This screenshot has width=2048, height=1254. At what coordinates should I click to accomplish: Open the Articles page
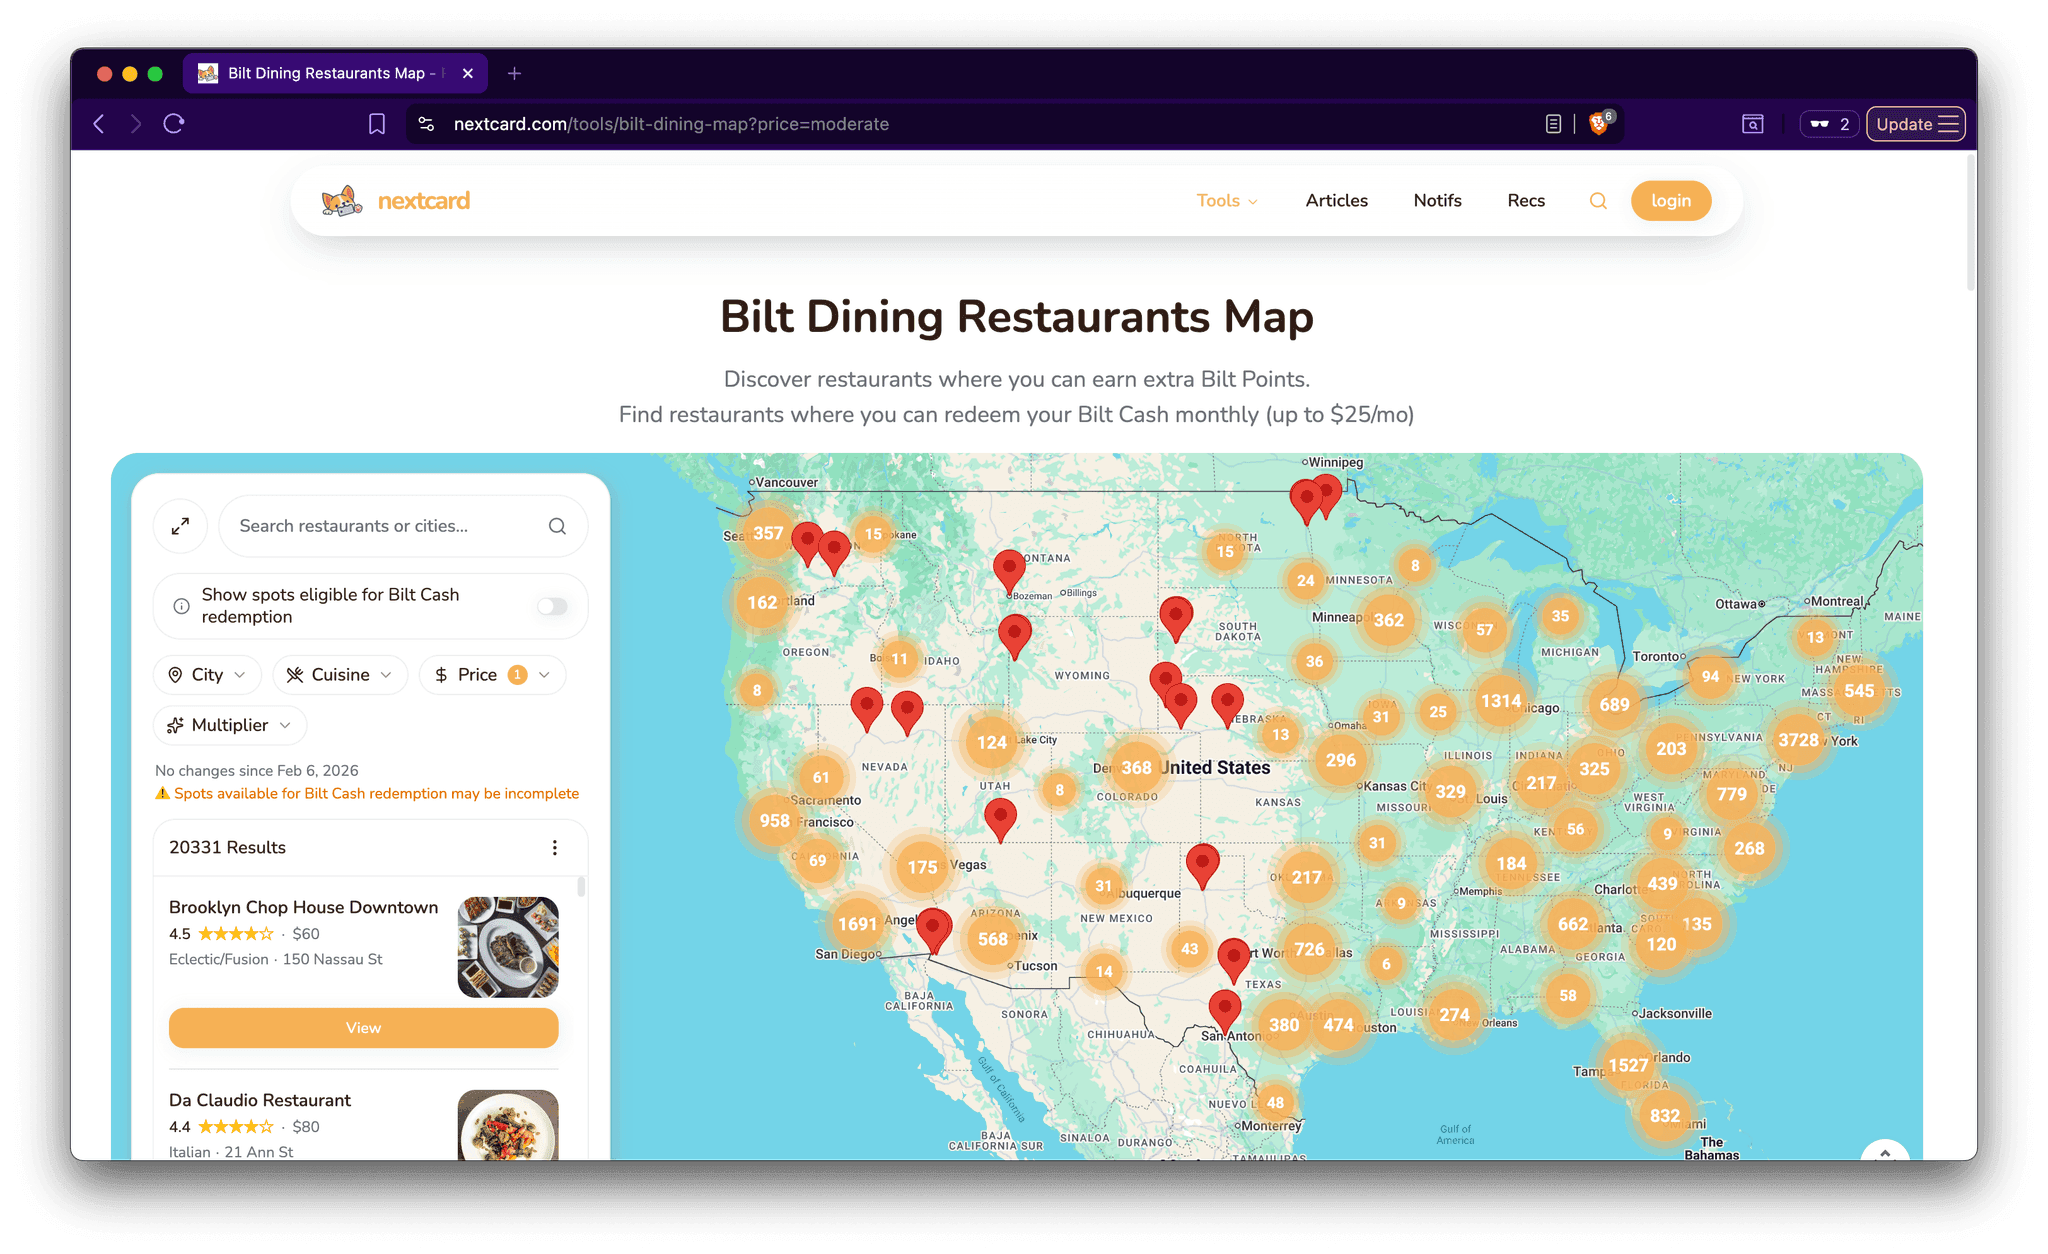(x=1336, y=201)
